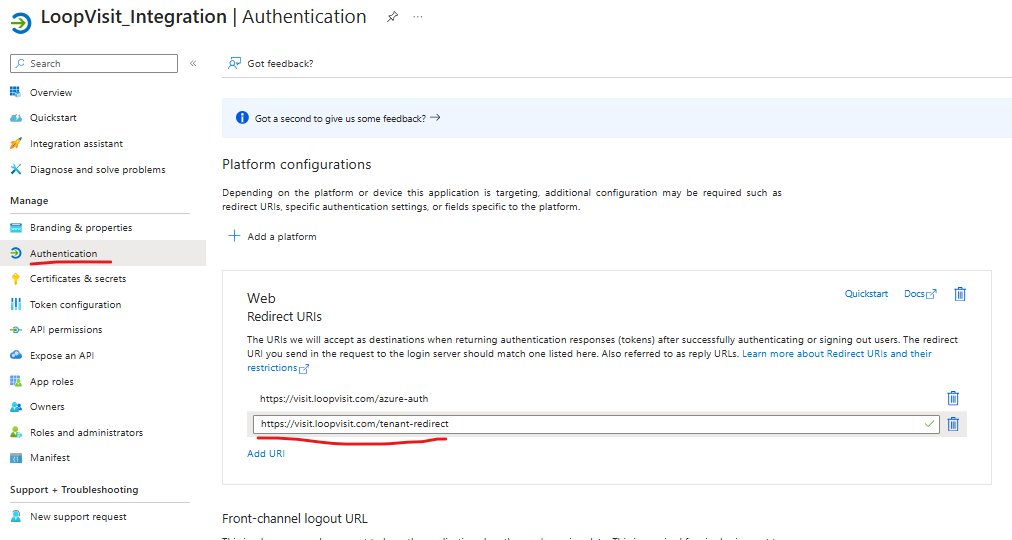Image resolution: width=1012 pixels, height=540 pixels.
Task: Click Branding & properties icon
Action: [15, 227]
